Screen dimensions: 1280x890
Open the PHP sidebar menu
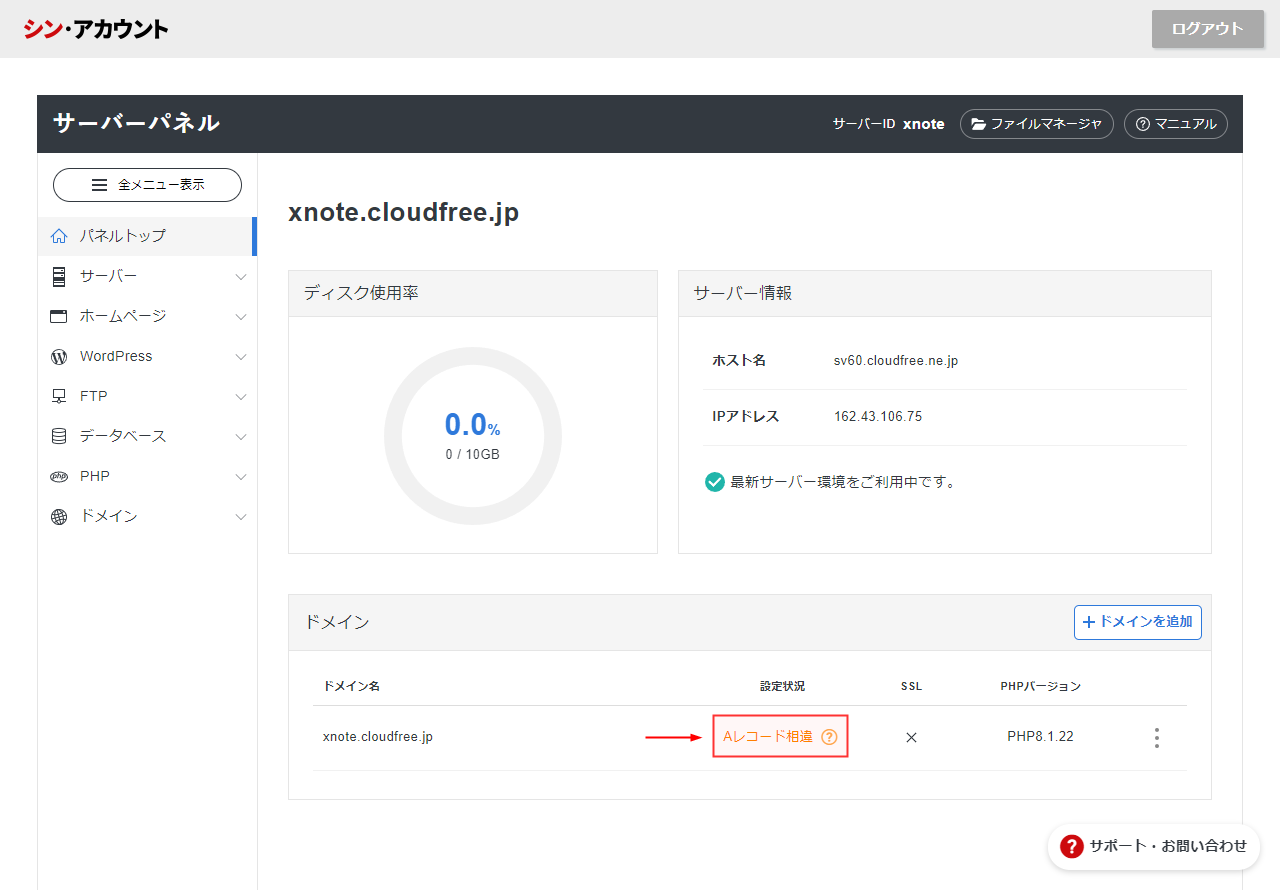pos(147,476)
